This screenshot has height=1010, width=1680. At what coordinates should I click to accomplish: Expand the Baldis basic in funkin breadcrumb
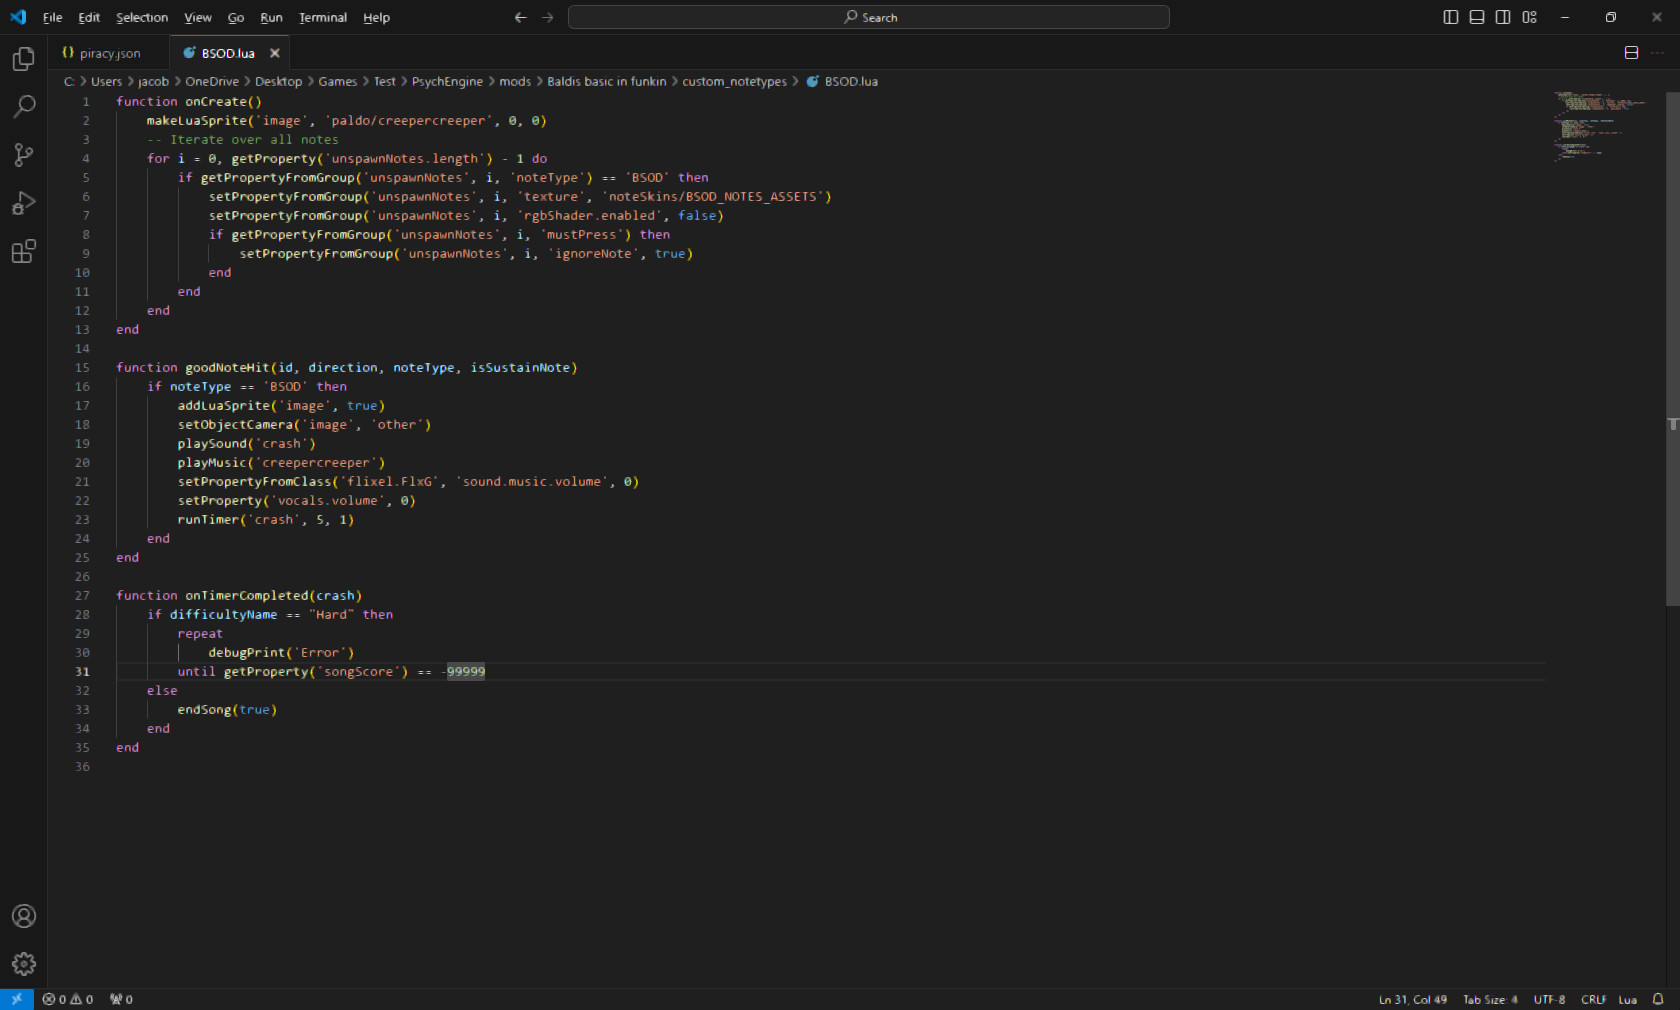tap(606, 82)
